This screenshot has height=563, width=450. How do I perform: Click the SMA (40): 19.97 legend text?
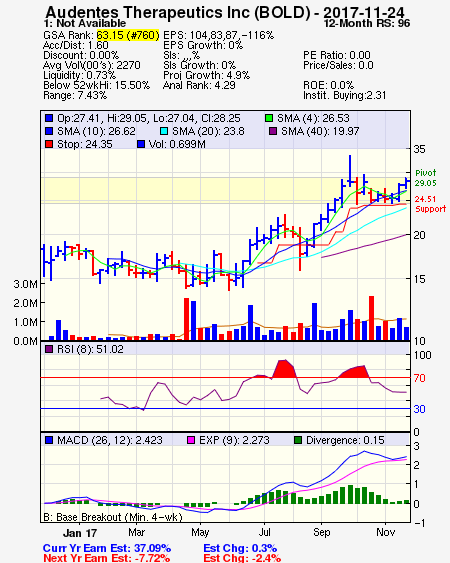pos(320,131)
